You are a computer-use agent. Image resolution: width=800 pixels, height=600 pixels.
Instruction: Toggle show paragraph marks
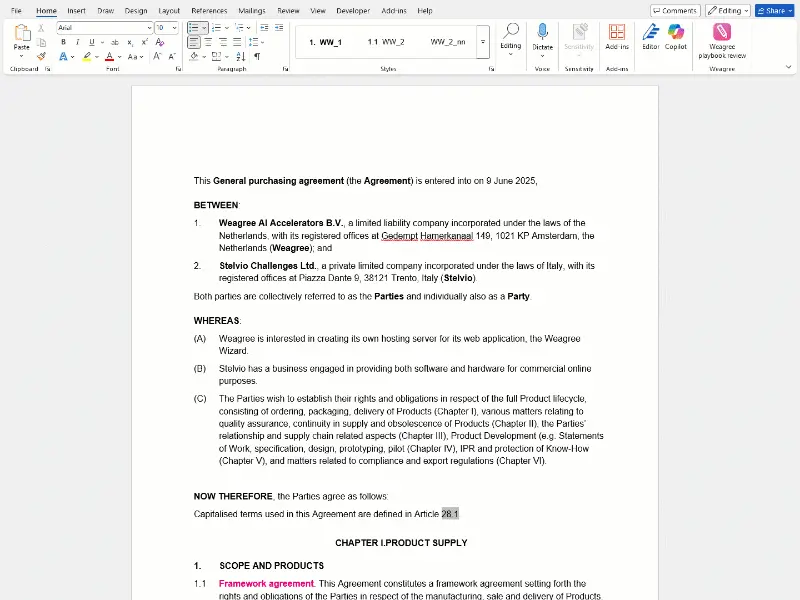pos(257,57)
